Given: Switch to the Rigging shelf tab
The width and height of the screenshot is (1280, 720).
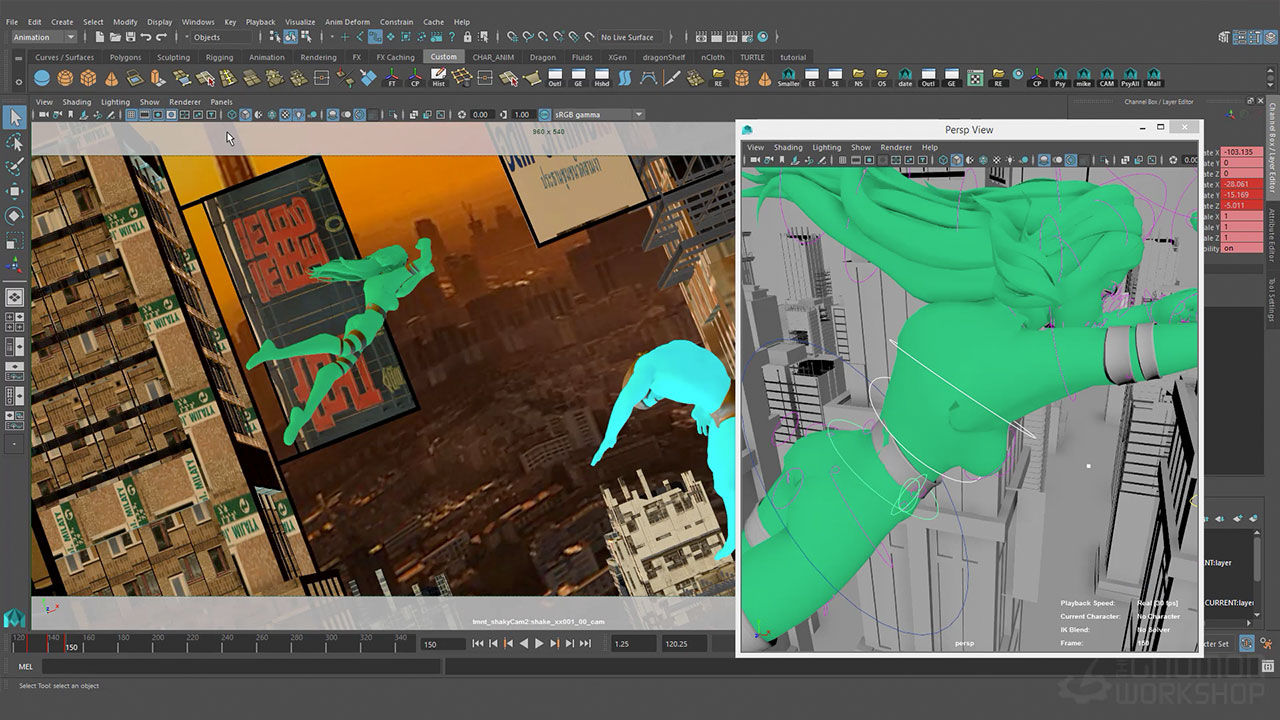Looking at the screenshot, I should [x=219, y=57].
